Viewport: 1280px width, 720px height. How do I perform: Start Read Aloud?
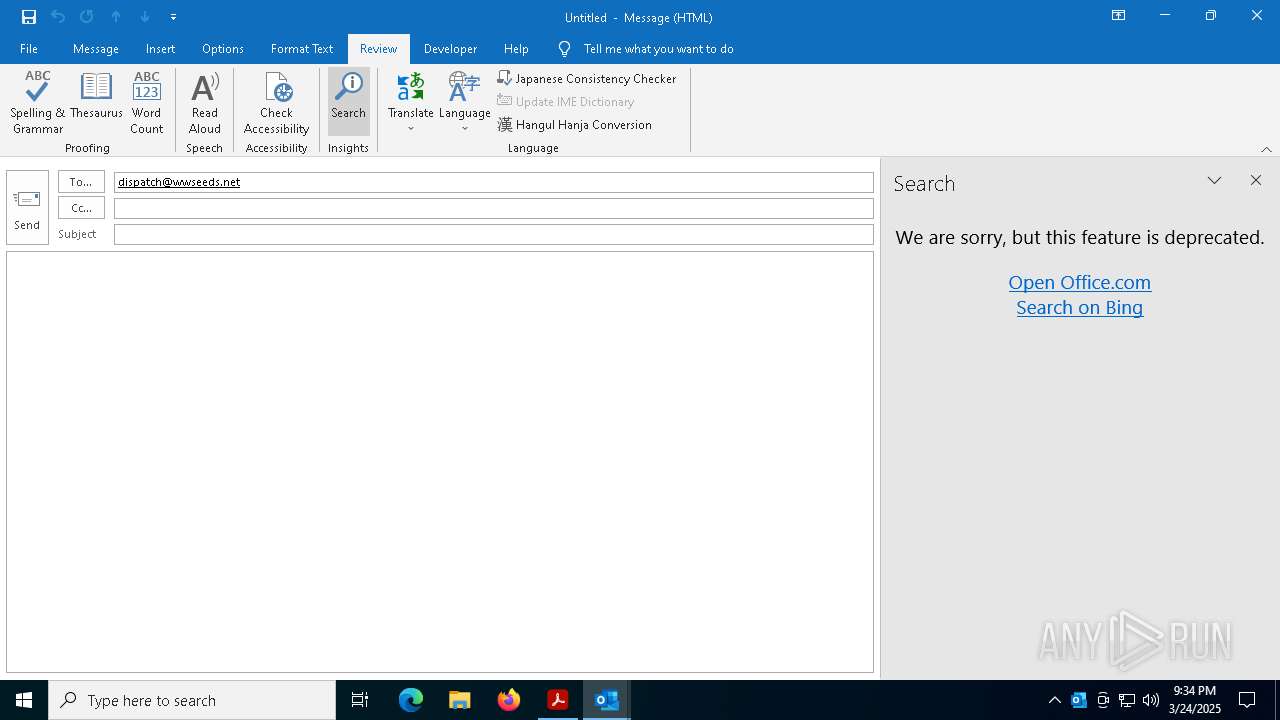(205, 102)
